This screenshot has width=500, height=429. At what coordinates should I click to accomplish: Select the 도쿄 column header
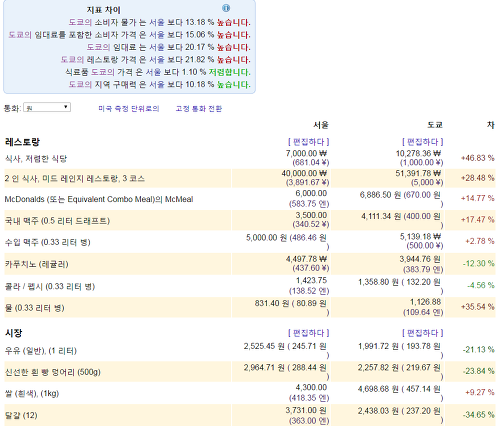coord(435,125)
